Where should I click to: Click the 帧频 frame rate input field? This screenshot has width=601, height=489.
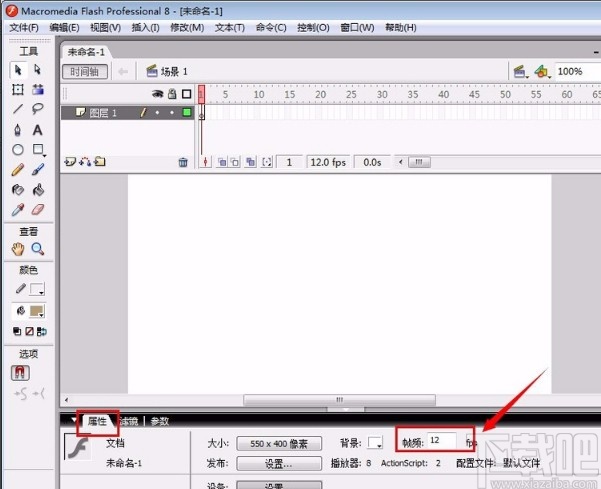[x=442, y=440]
